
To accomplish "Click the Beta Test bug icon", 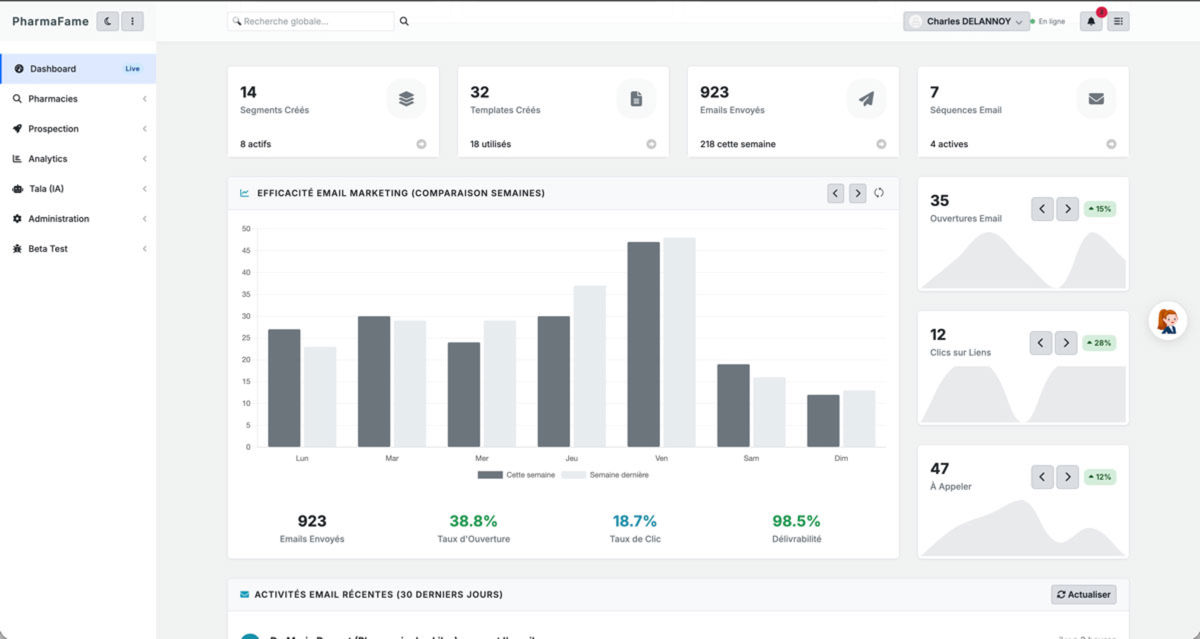I will (x=17, y=248).
